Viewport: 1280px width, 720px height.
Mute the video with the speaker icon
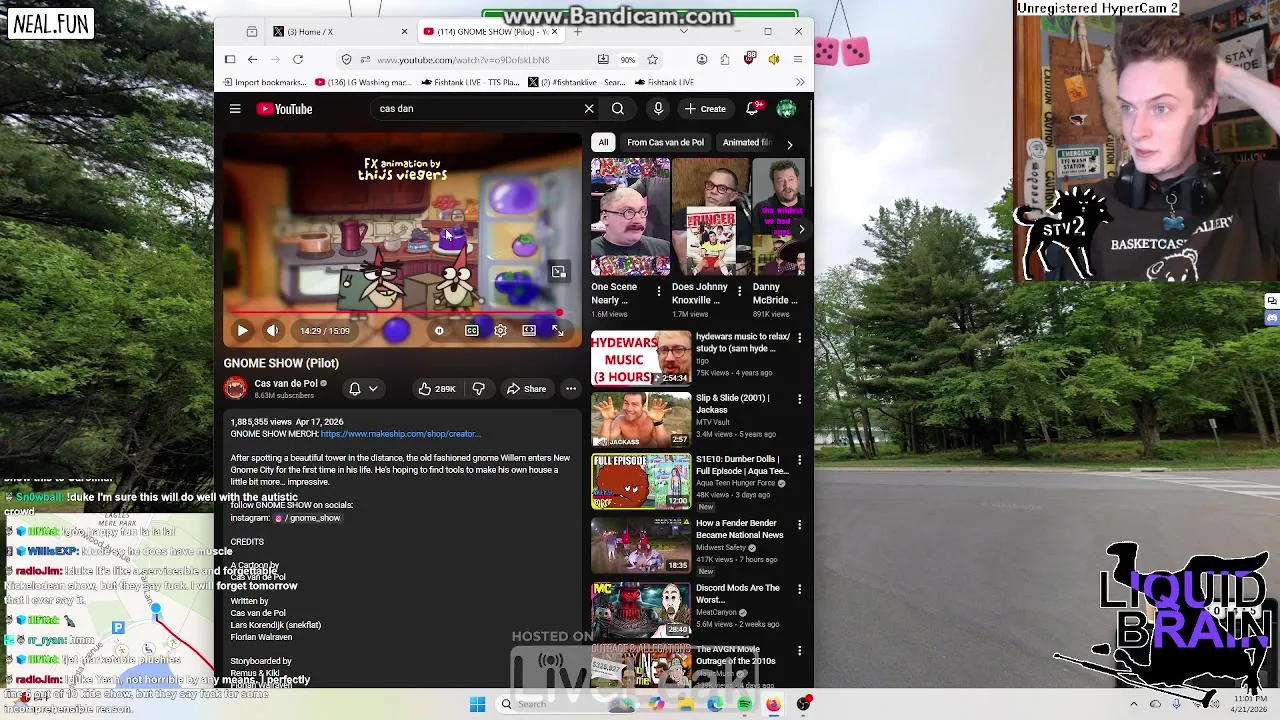pos(272,330)
